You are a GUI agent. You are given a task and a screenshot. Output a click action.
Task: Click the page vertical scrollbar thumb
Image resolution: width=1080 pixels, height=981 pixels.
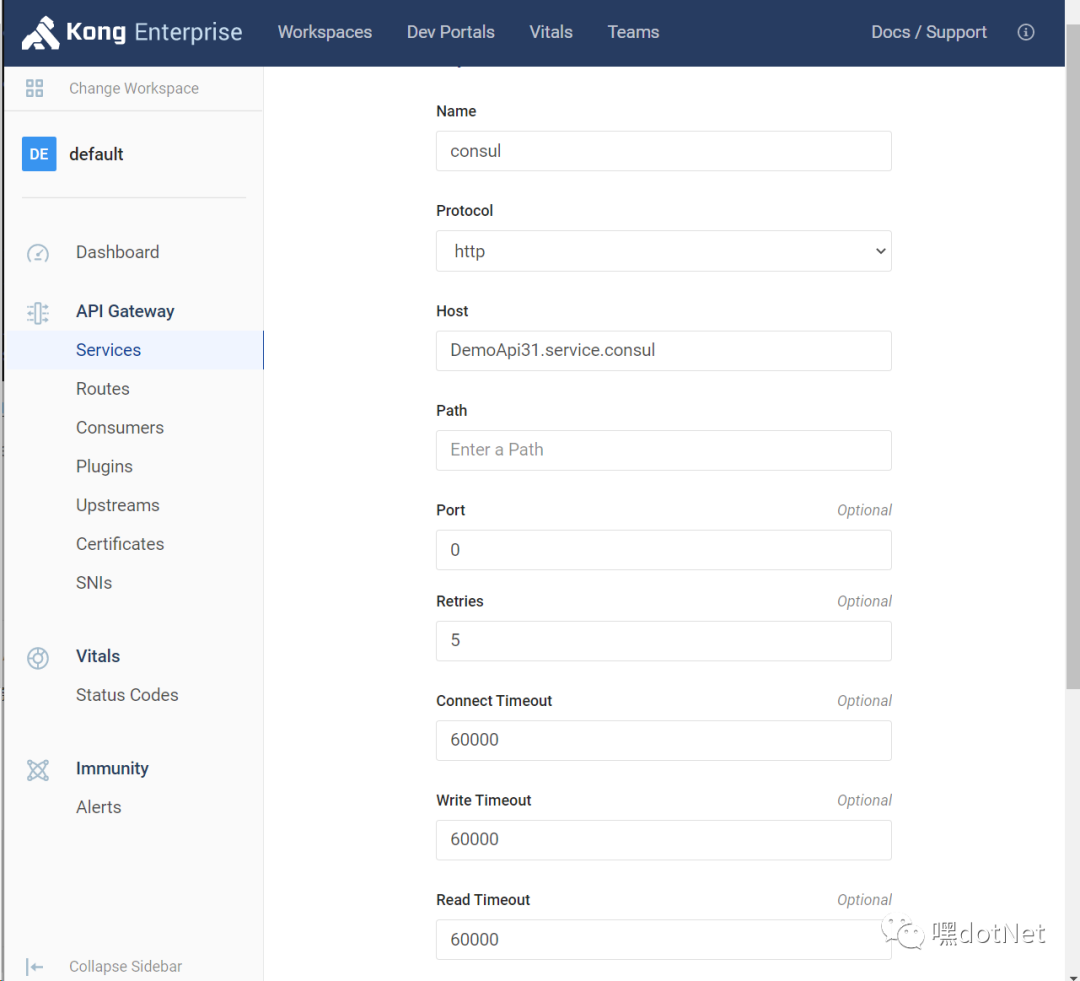(x=1072, y=356)
